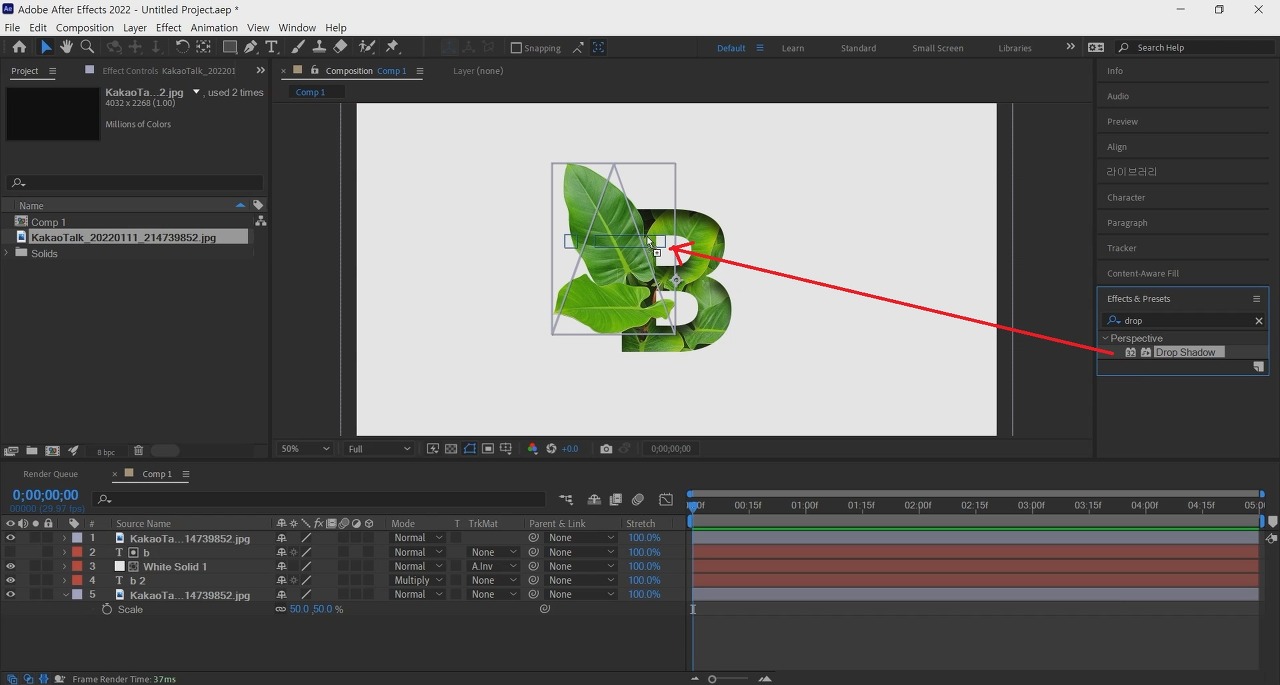Open Region of Interest control
The image size is (1280, 685).
tap(488, 449)
